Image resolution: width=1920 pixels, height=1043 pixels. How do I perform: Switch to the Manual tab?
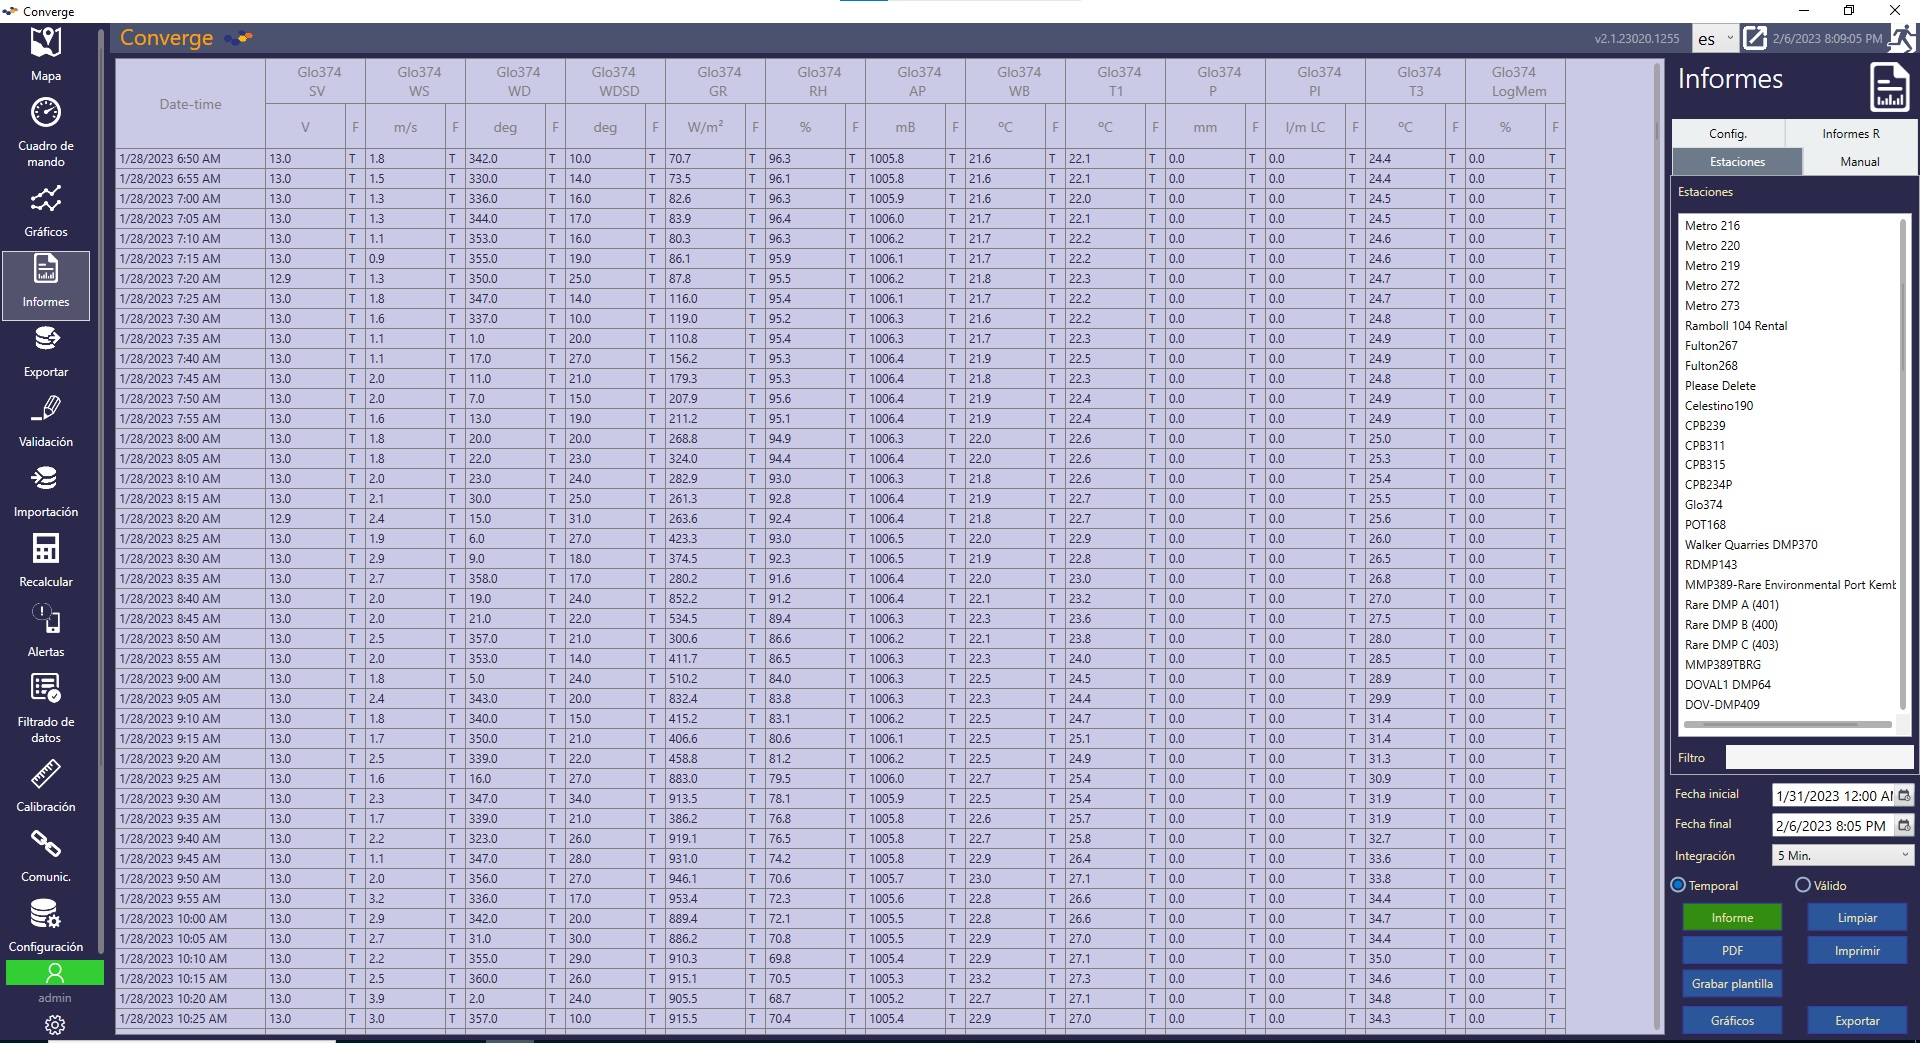1859,162
